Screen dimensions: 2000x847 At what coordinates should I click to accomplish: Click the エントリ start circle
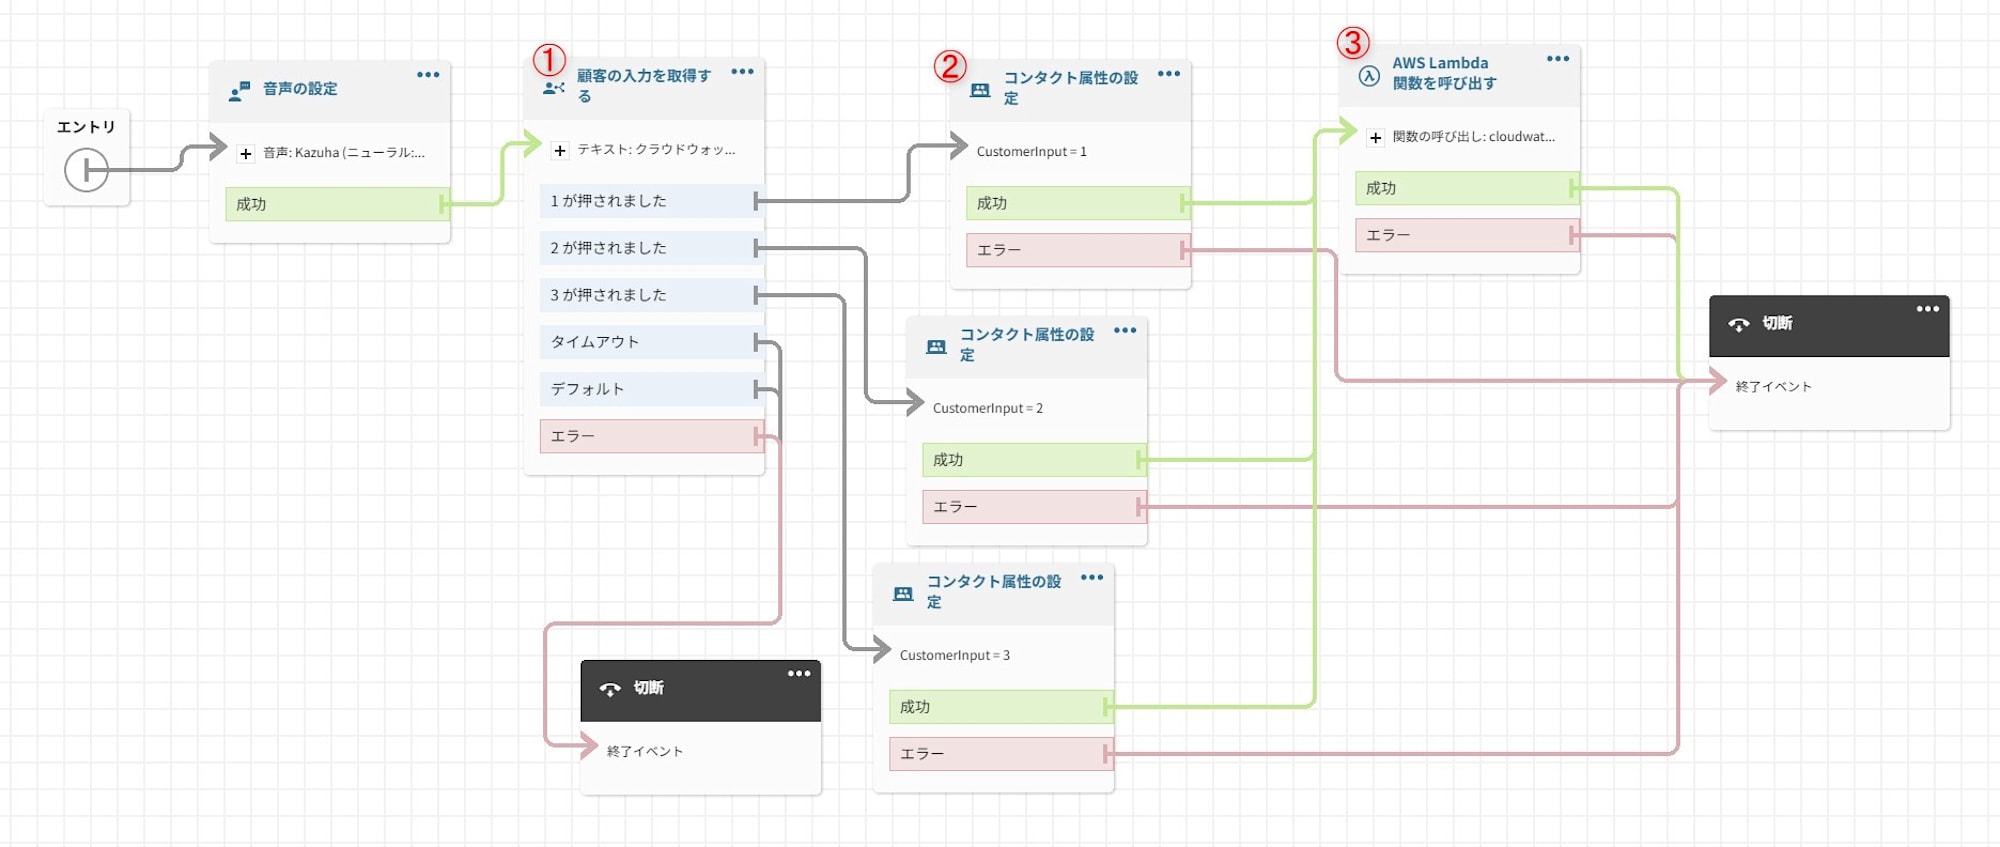point(86,169)
